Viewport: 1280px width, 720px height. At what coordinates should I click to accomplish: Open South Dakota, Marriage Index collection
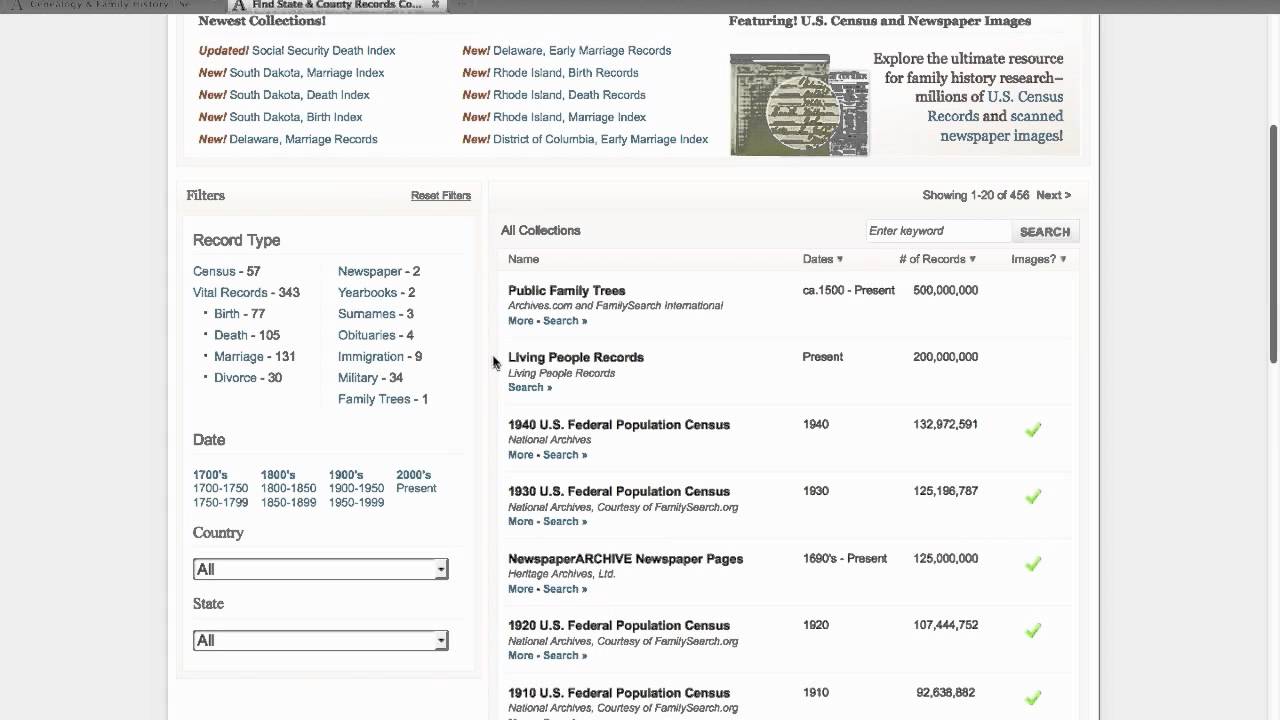(x=307, y=73)
